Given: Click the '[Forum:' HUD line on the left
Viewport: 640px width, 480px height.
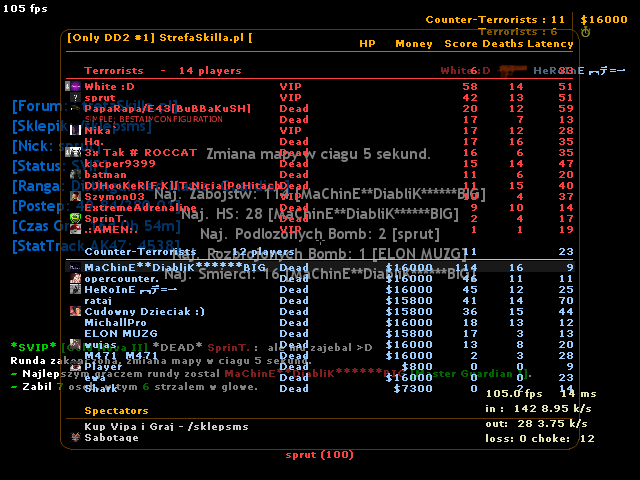Looking at the screenshot, I should click(95, 106).
